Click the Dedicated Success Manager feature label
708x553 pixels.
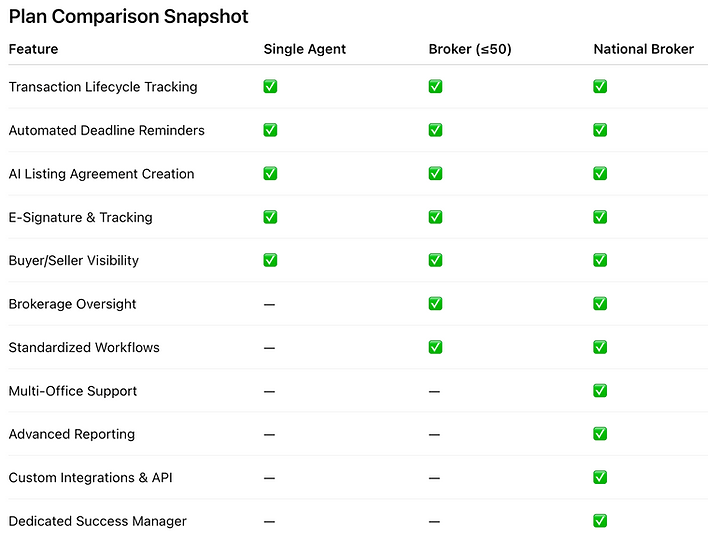pos(98,521)
